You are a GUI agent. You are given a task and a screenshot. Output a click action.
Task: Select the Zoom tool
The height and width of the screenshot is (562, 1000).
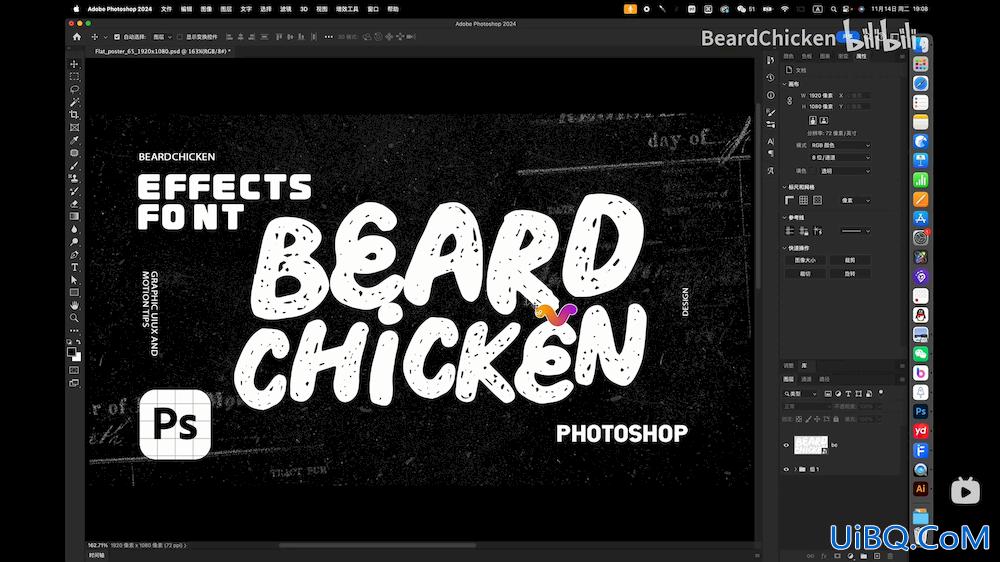point(75,318)
